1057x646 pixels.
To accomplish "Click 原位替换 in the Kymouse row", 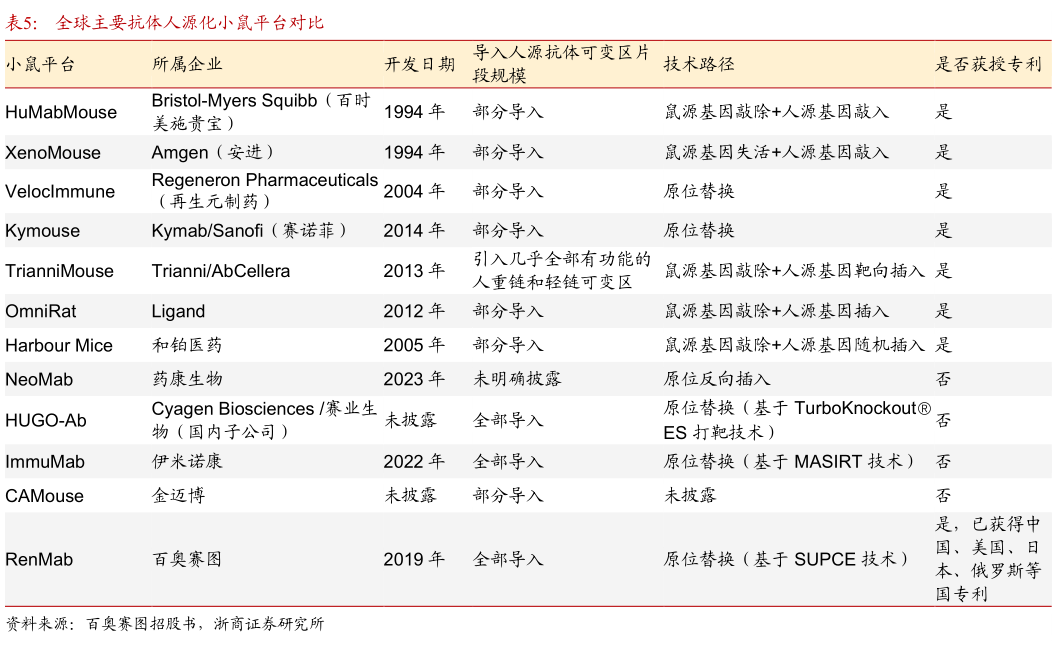I will point(698,230).
